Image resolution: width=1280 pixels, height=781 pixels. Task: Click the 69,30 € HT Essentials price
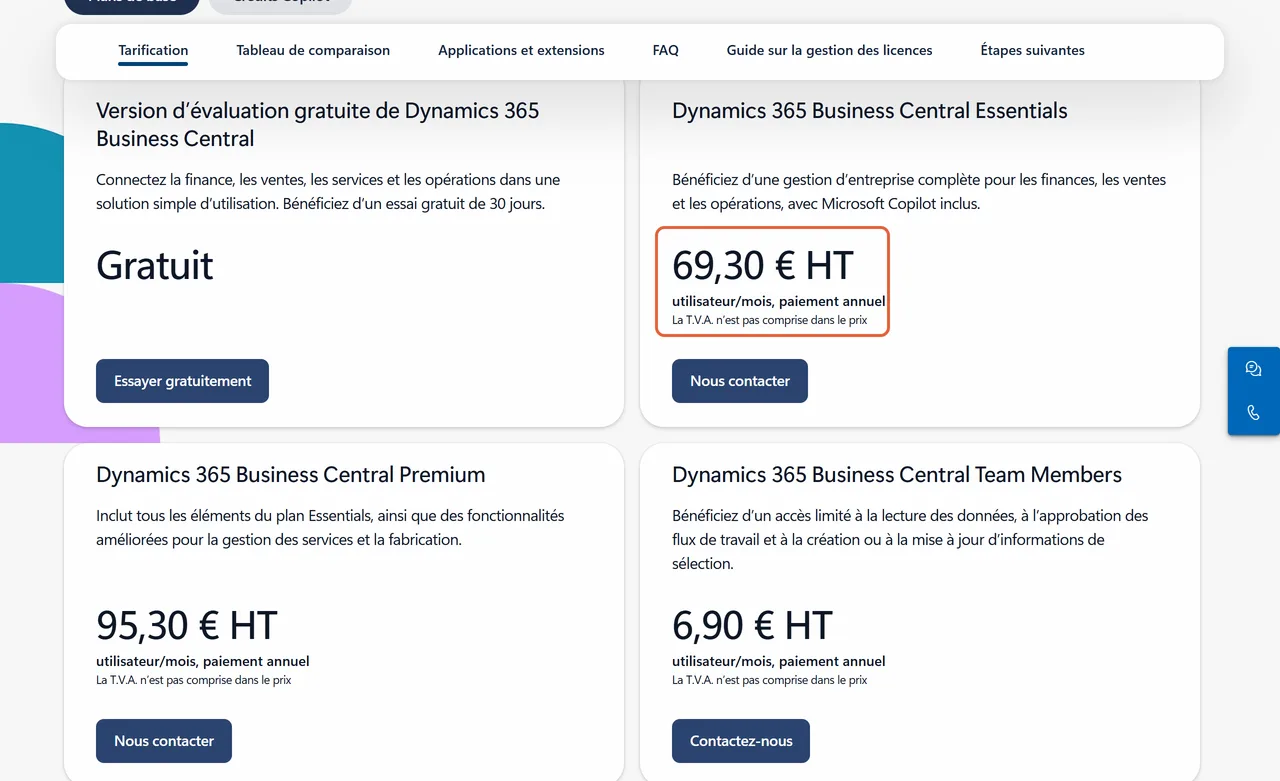(763, 266)
